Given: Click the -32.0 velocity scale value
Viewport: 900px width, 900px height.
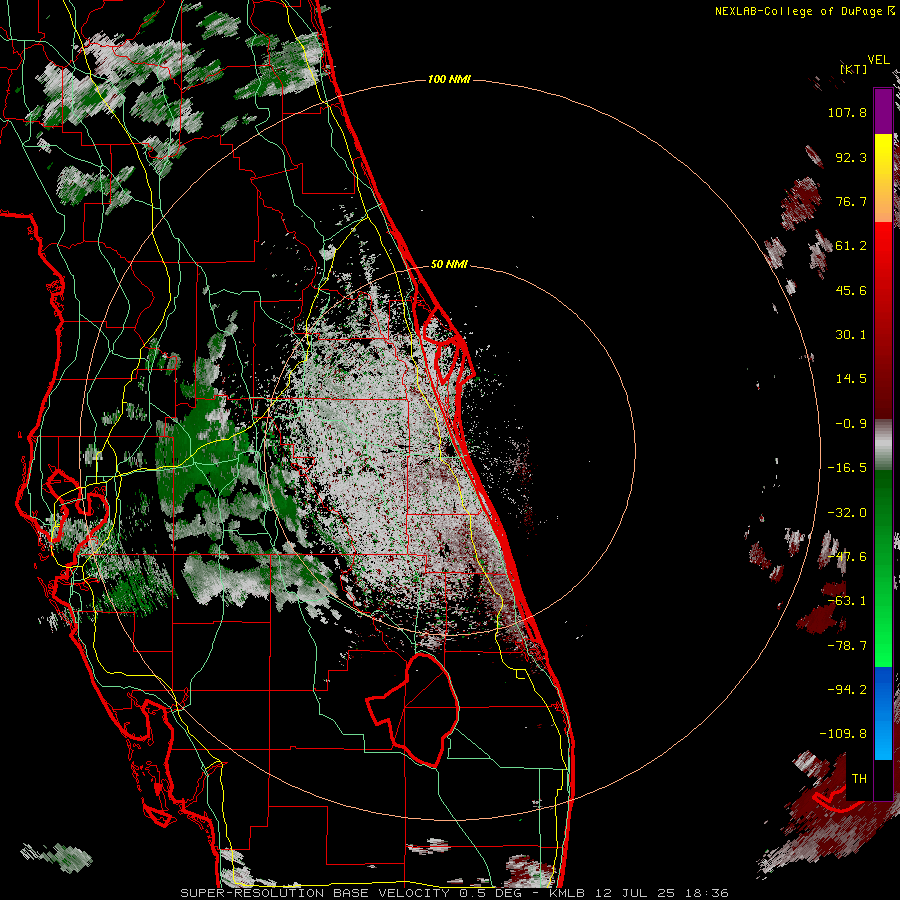Looking at the screenshot, I should 847,513.
